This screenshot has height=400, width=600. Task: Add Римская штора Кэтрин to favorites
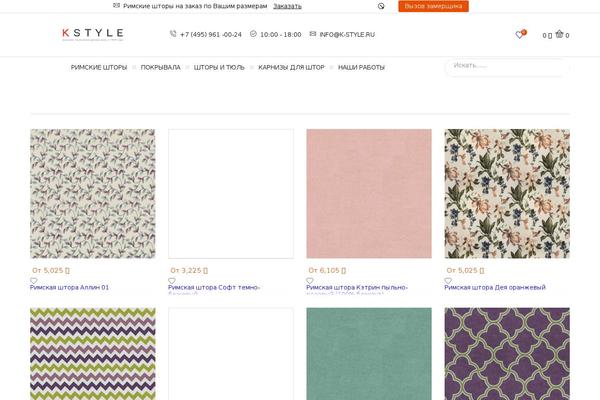click(310, 281)
